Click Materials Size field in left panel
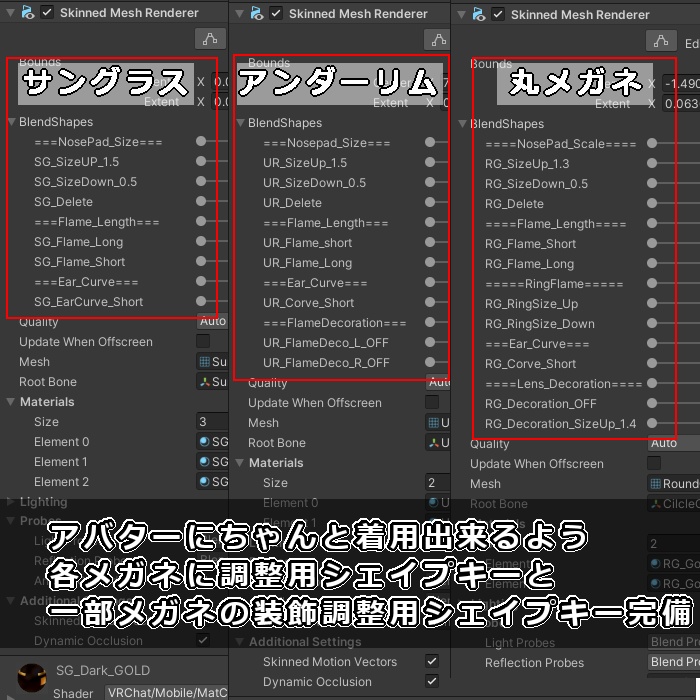700x700 pixels. [212, 421]
